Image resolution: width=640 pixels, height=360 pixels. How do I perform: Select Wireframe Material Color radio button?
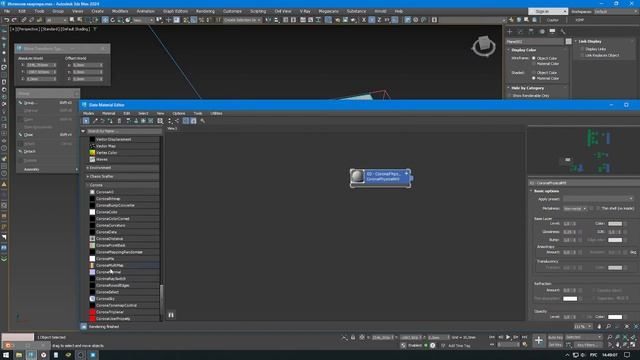coord(533,64)
